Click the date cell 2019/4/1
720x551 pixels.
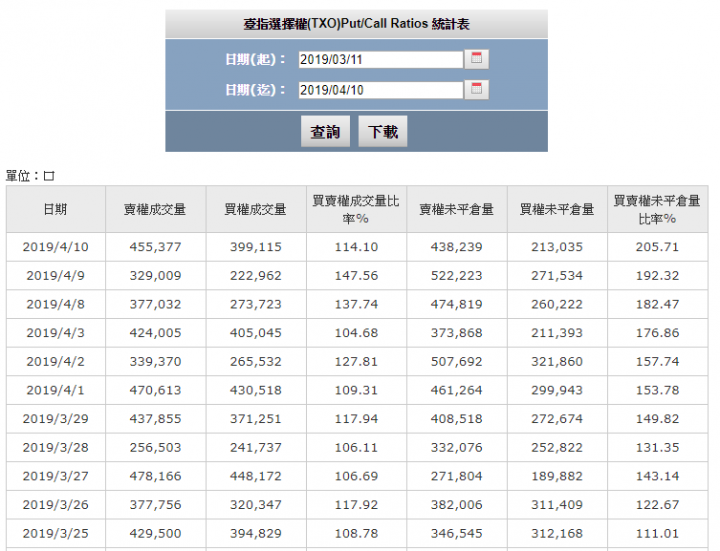coord(56,390)
